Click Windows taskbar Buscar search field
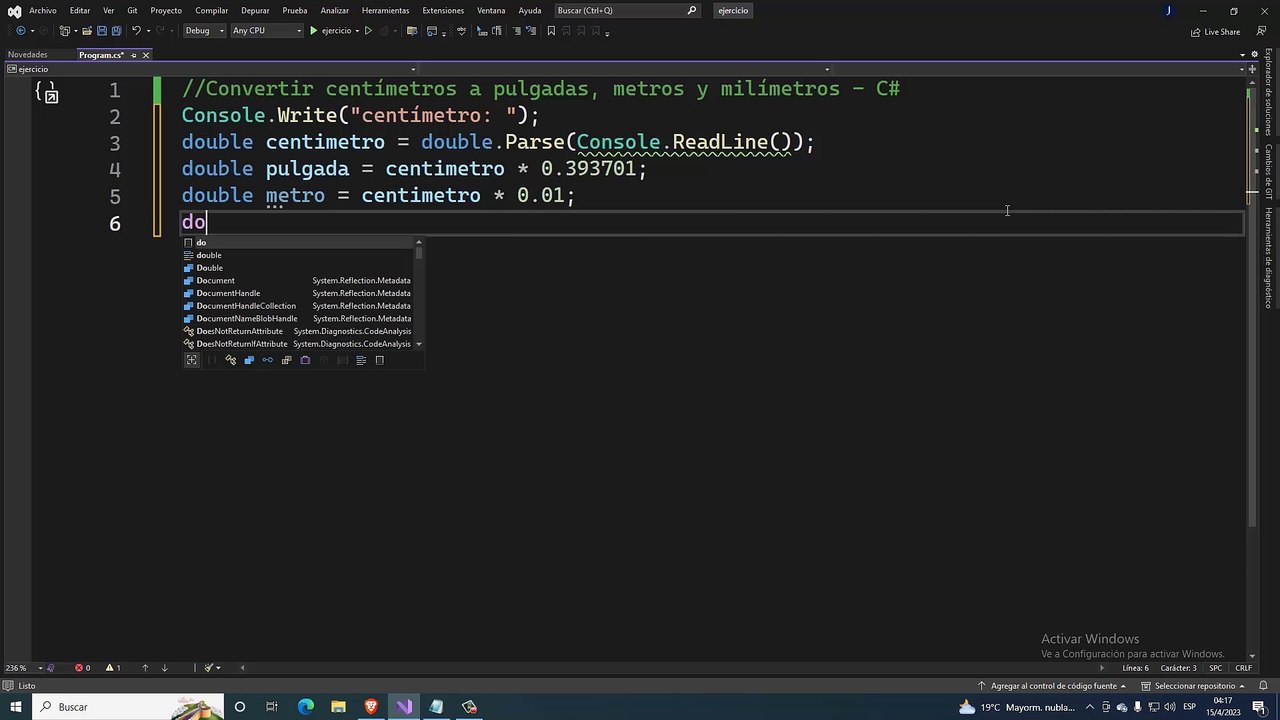 point(126,707)
